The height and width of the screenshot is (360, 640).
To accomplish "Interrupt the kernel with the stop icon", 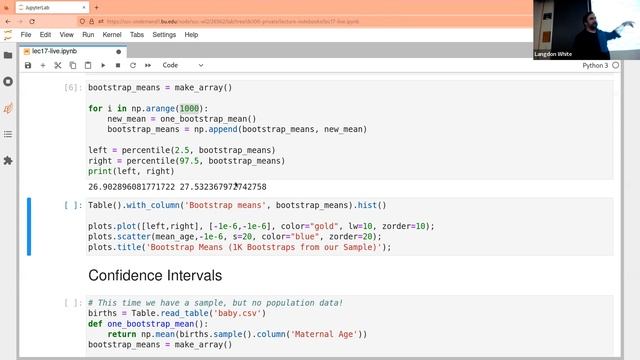I will 118,65.
